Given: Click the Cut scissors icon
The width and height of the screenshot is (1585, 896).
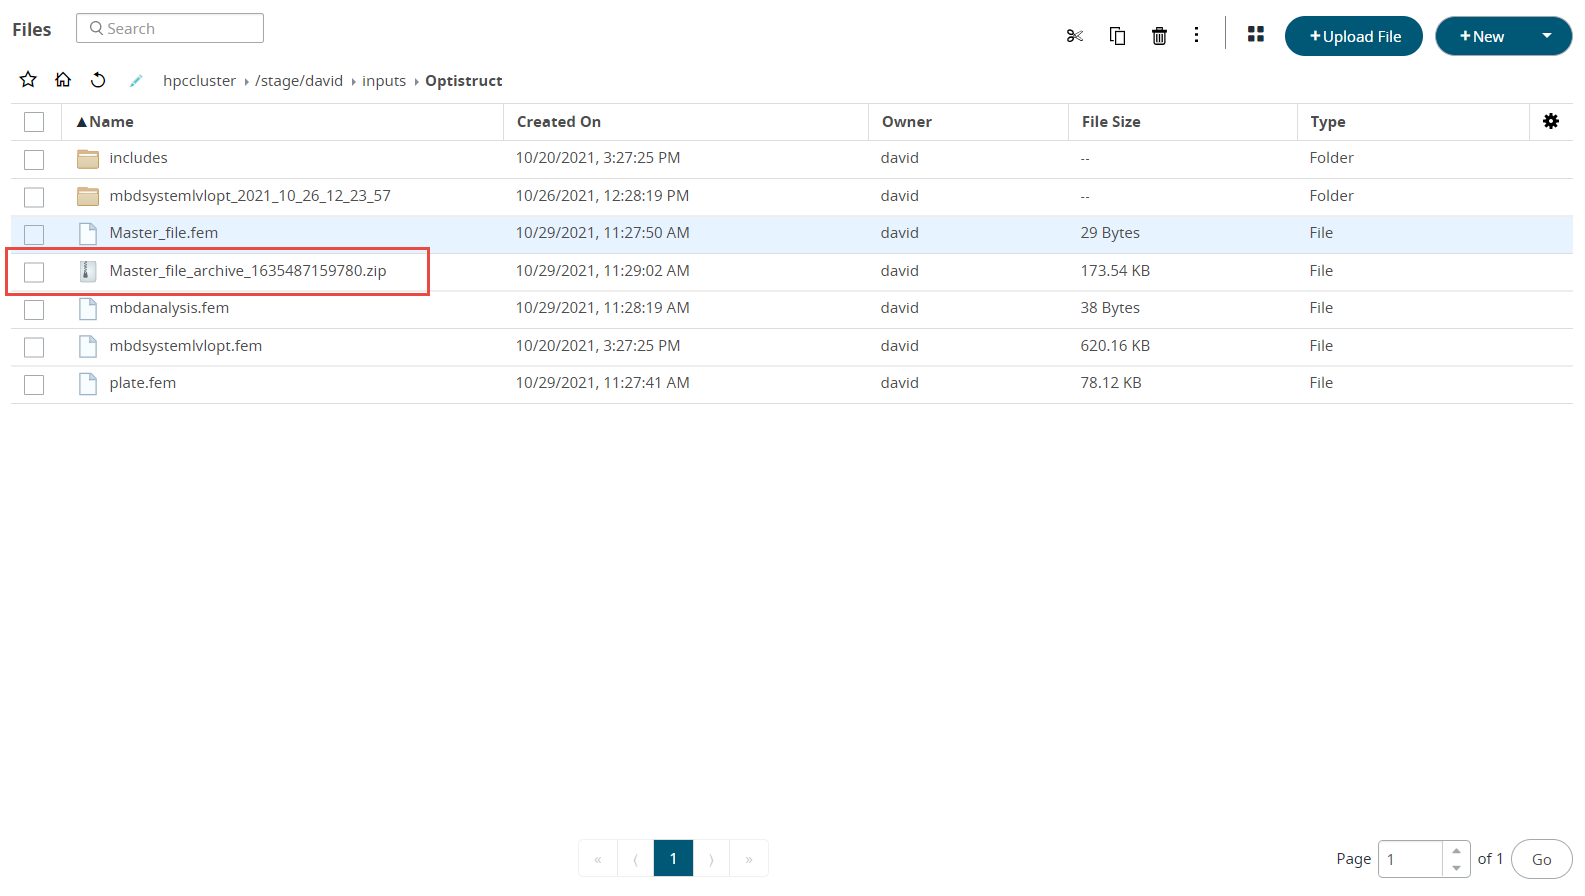Looking at the screenshot, I should pos(1075,36).
